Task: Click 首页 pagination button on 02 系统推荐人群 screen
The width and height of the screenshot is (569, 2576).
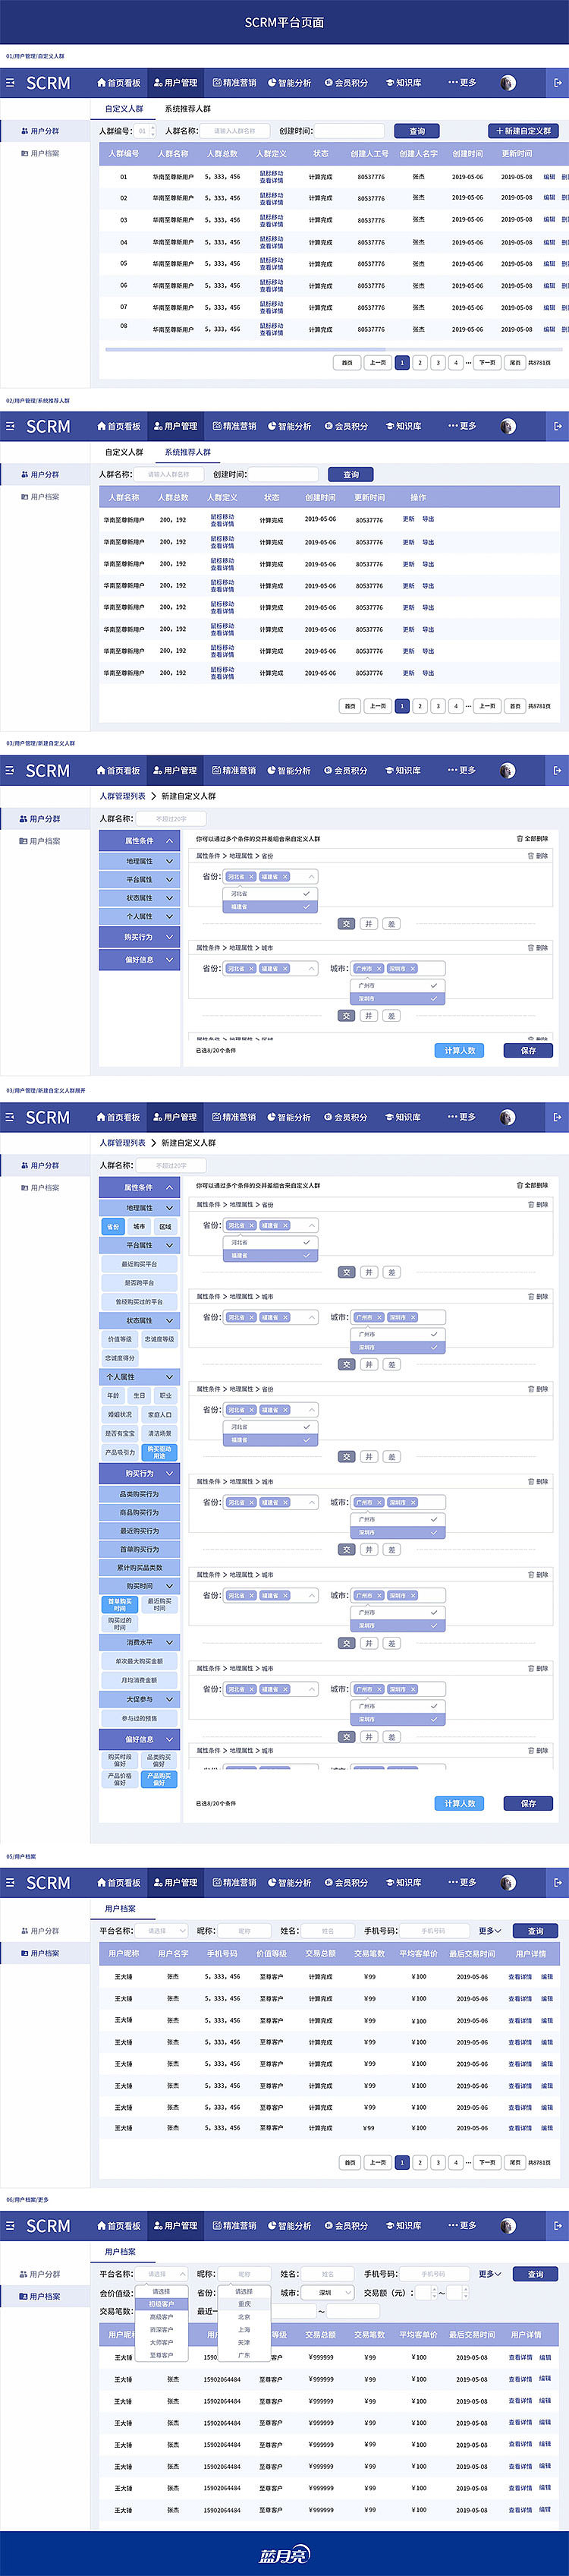Action: [349, 706]
